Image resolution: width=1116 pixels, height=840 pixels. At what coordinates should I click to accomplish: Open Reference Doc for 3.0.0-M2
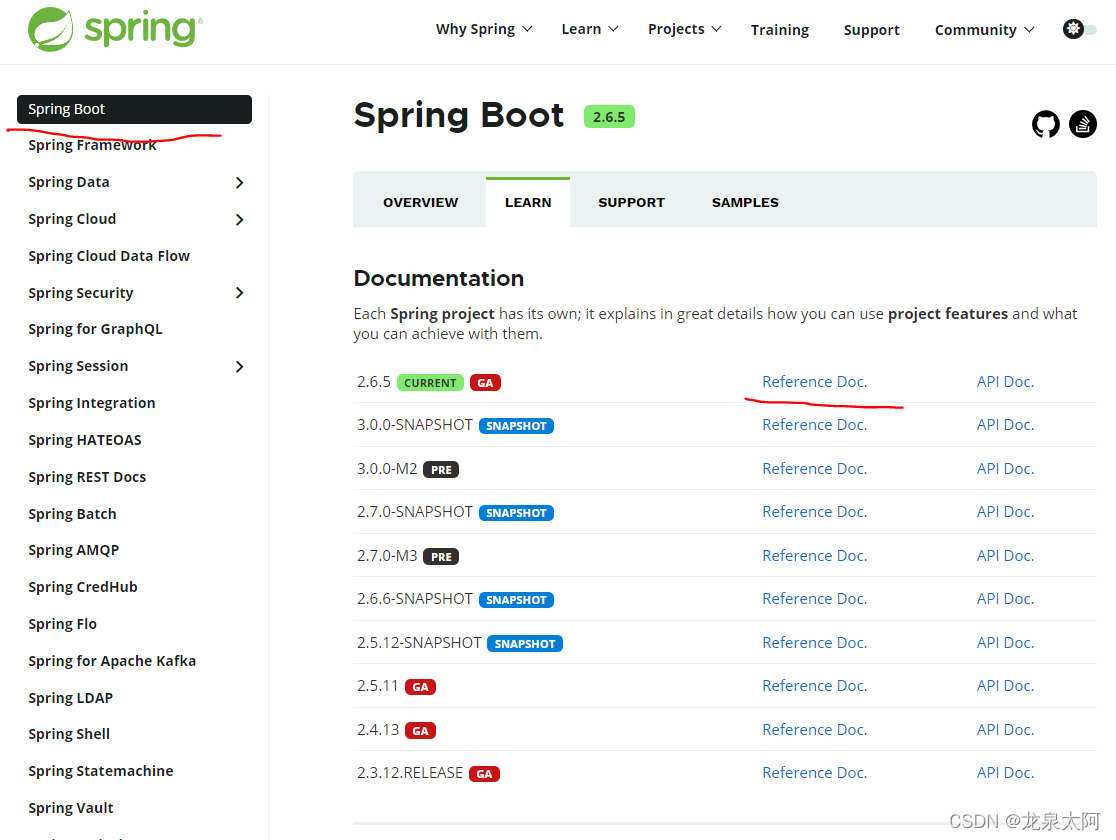click(x=814, y=468)
